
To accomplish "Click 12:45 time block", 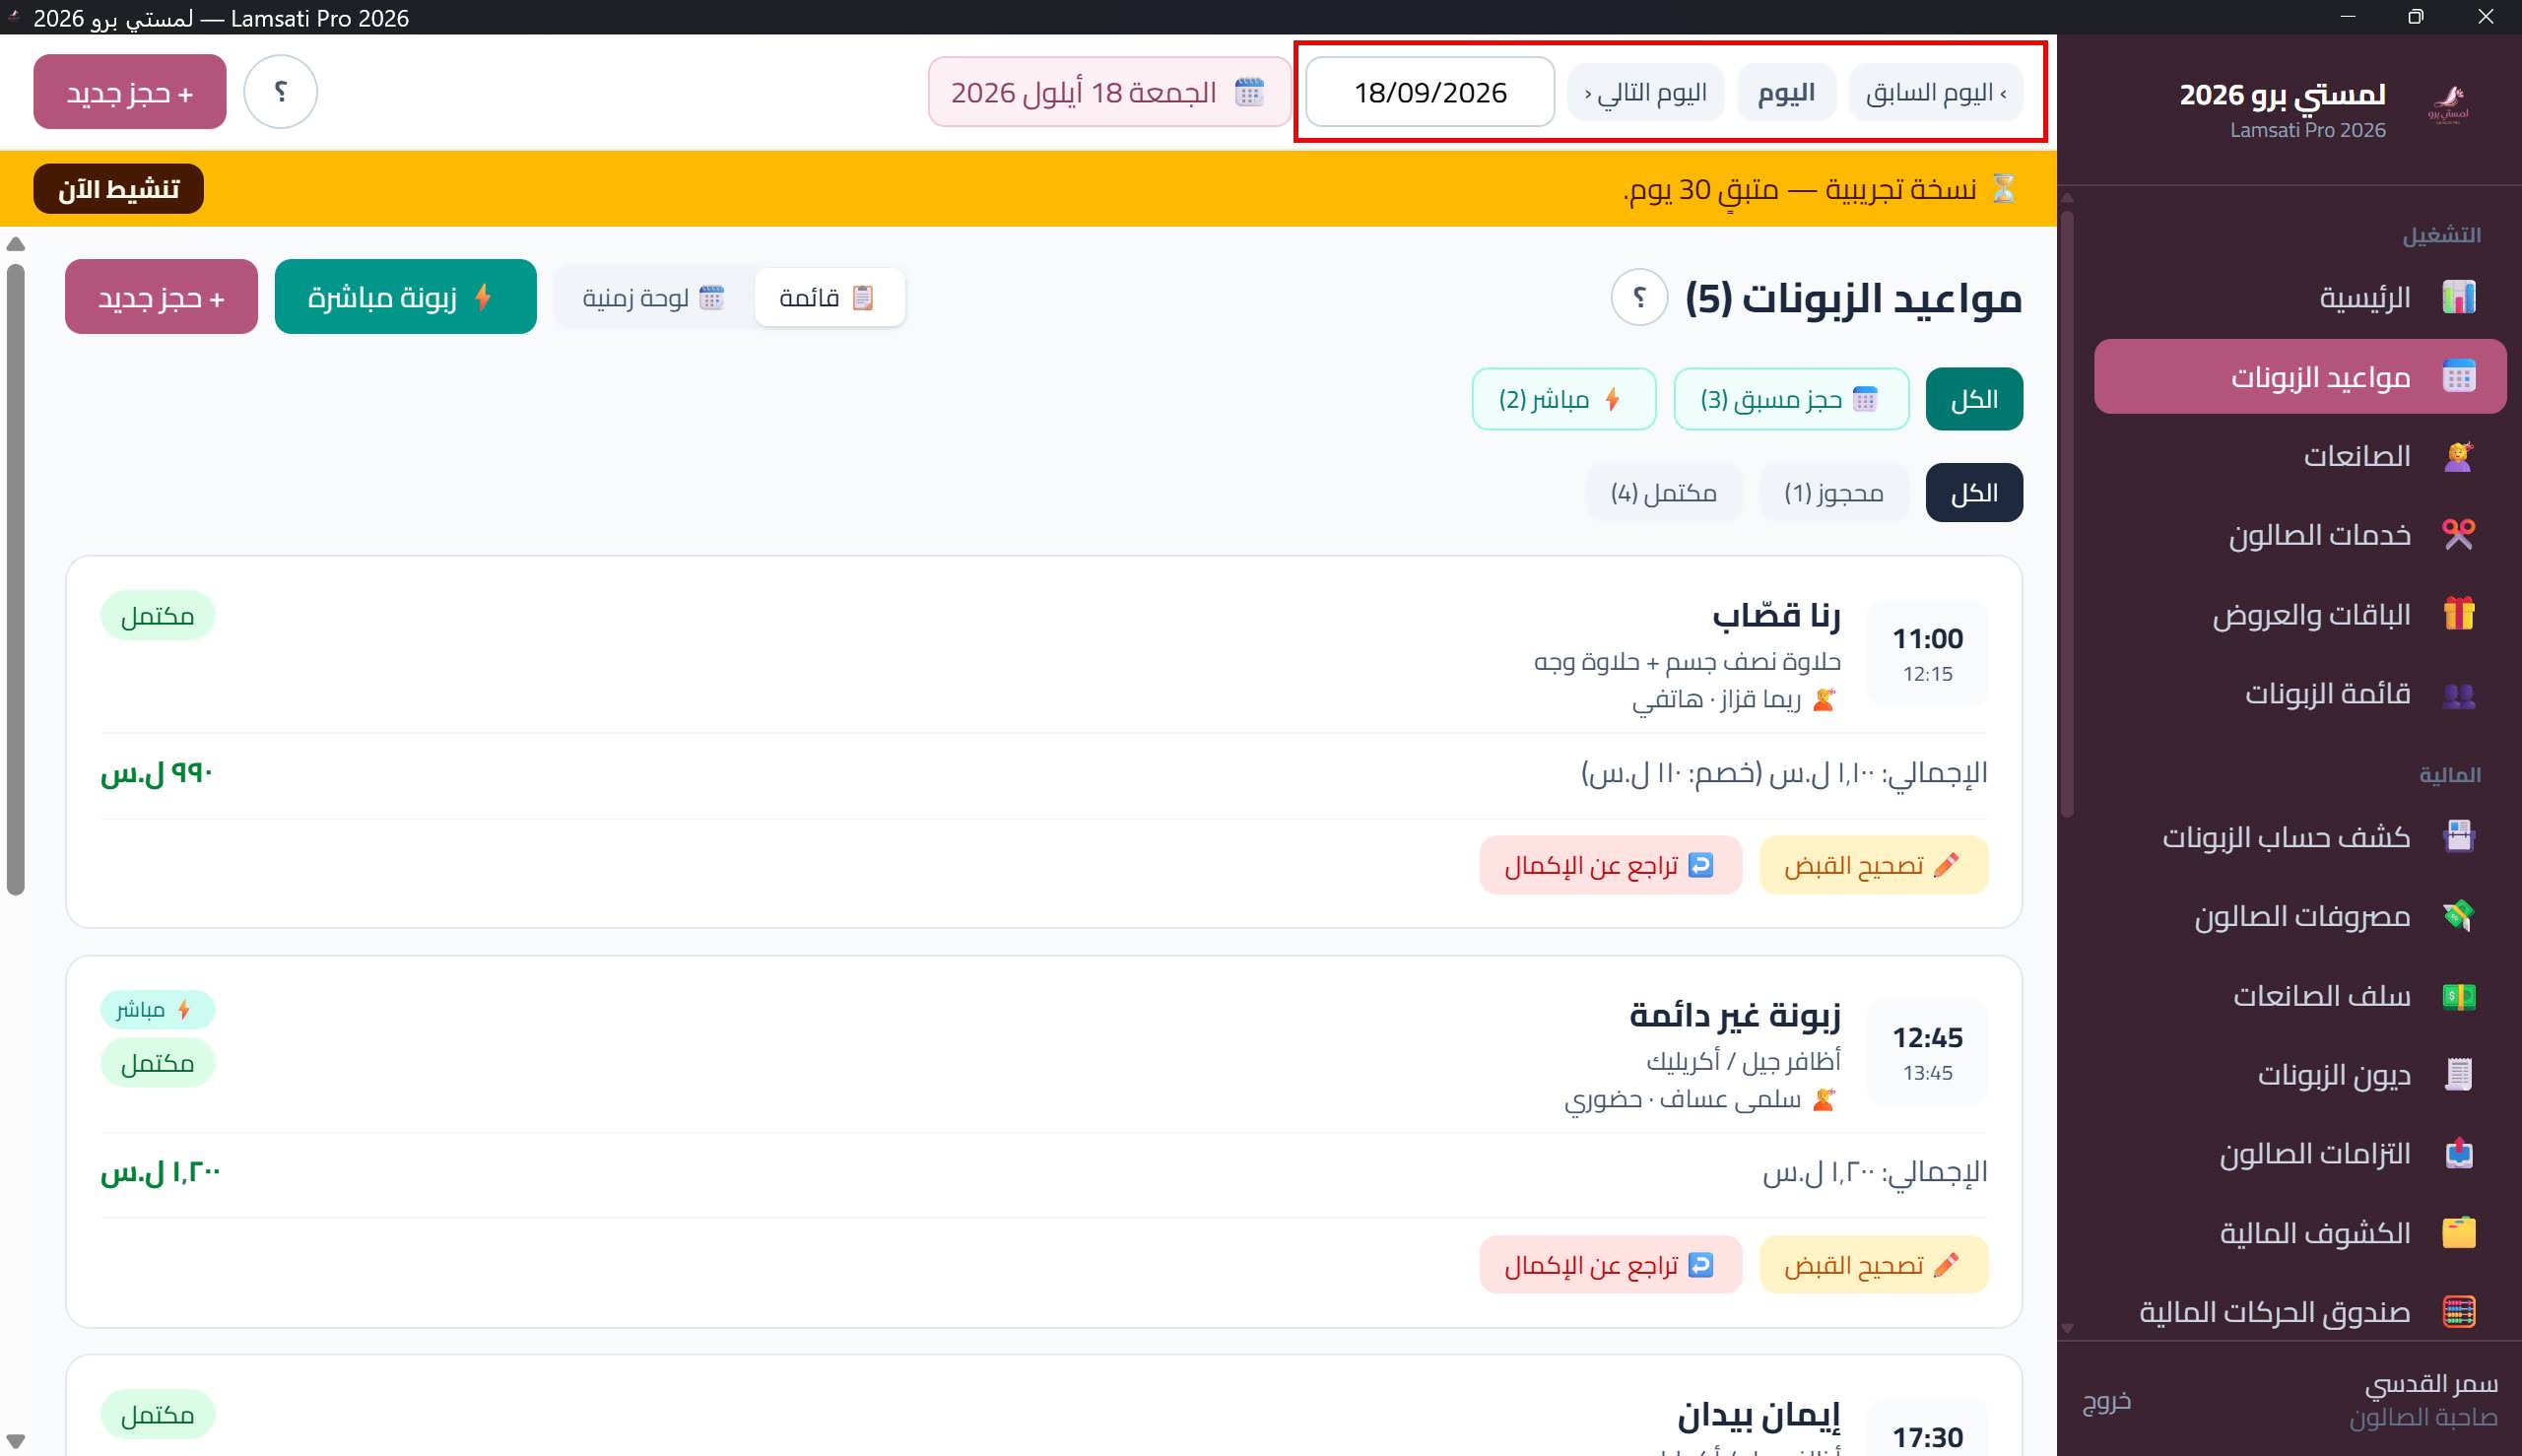I will [1927, 1052].
